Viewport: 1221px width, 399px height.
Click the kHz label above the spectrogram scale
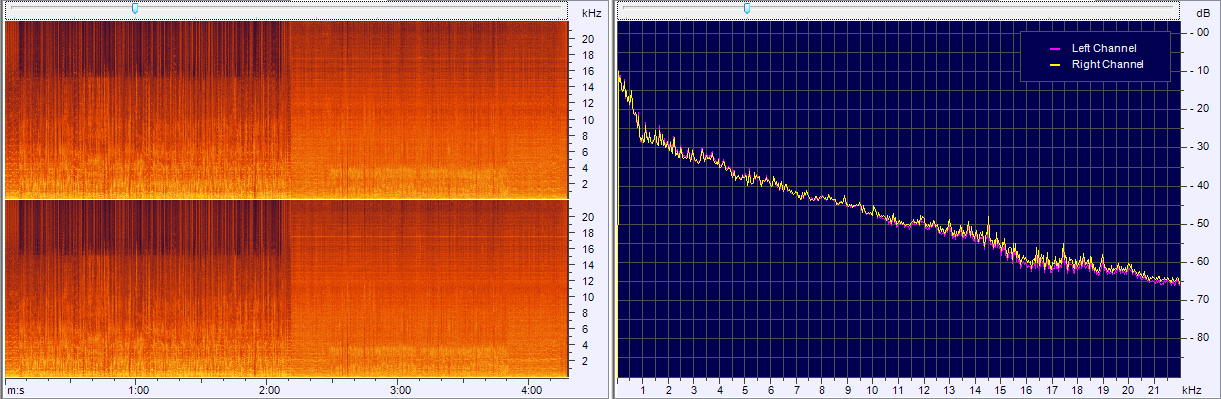point(591,12)
